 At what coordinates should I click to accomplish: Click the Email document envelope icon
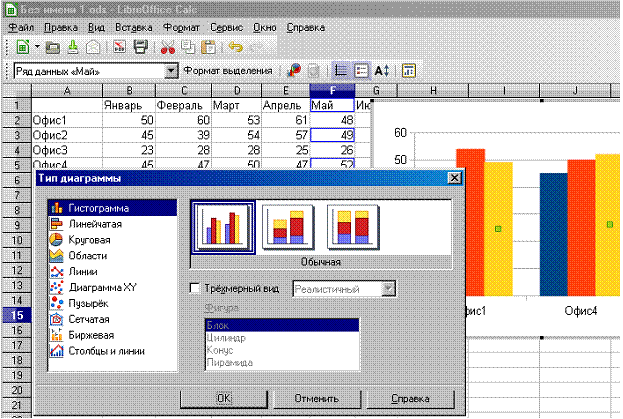tap(93, 48)
